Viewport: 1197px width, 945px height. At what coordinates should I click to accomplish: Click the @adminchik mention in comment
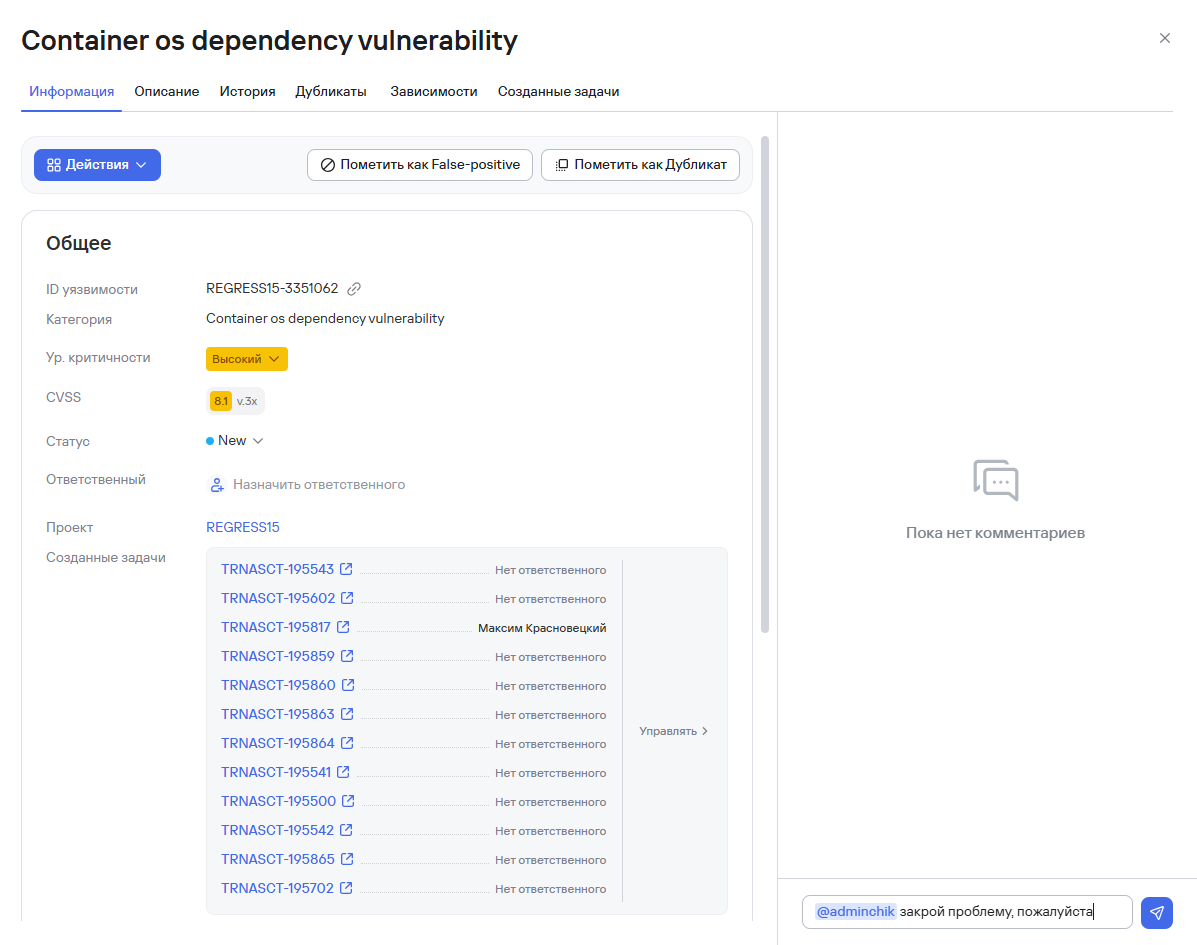[855, 911]
